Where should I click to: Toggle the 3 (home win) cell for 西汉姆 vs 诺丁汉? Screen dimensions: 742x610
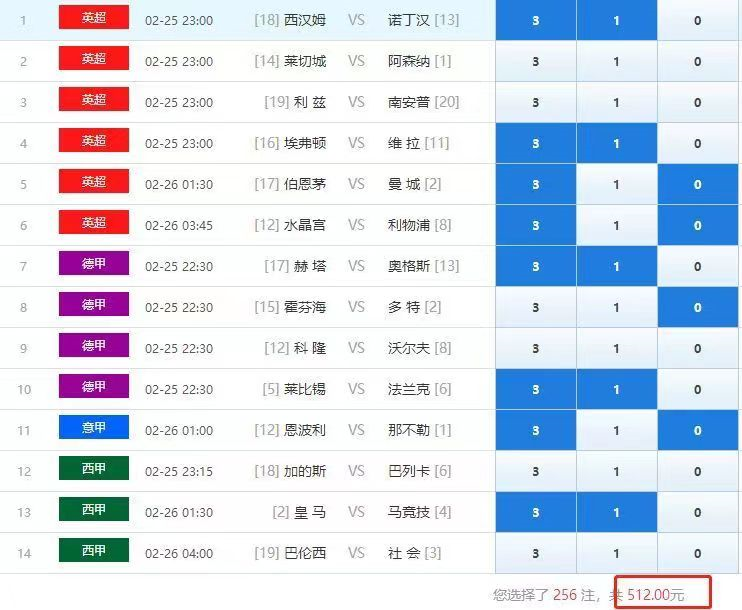[x=536, y=20]
